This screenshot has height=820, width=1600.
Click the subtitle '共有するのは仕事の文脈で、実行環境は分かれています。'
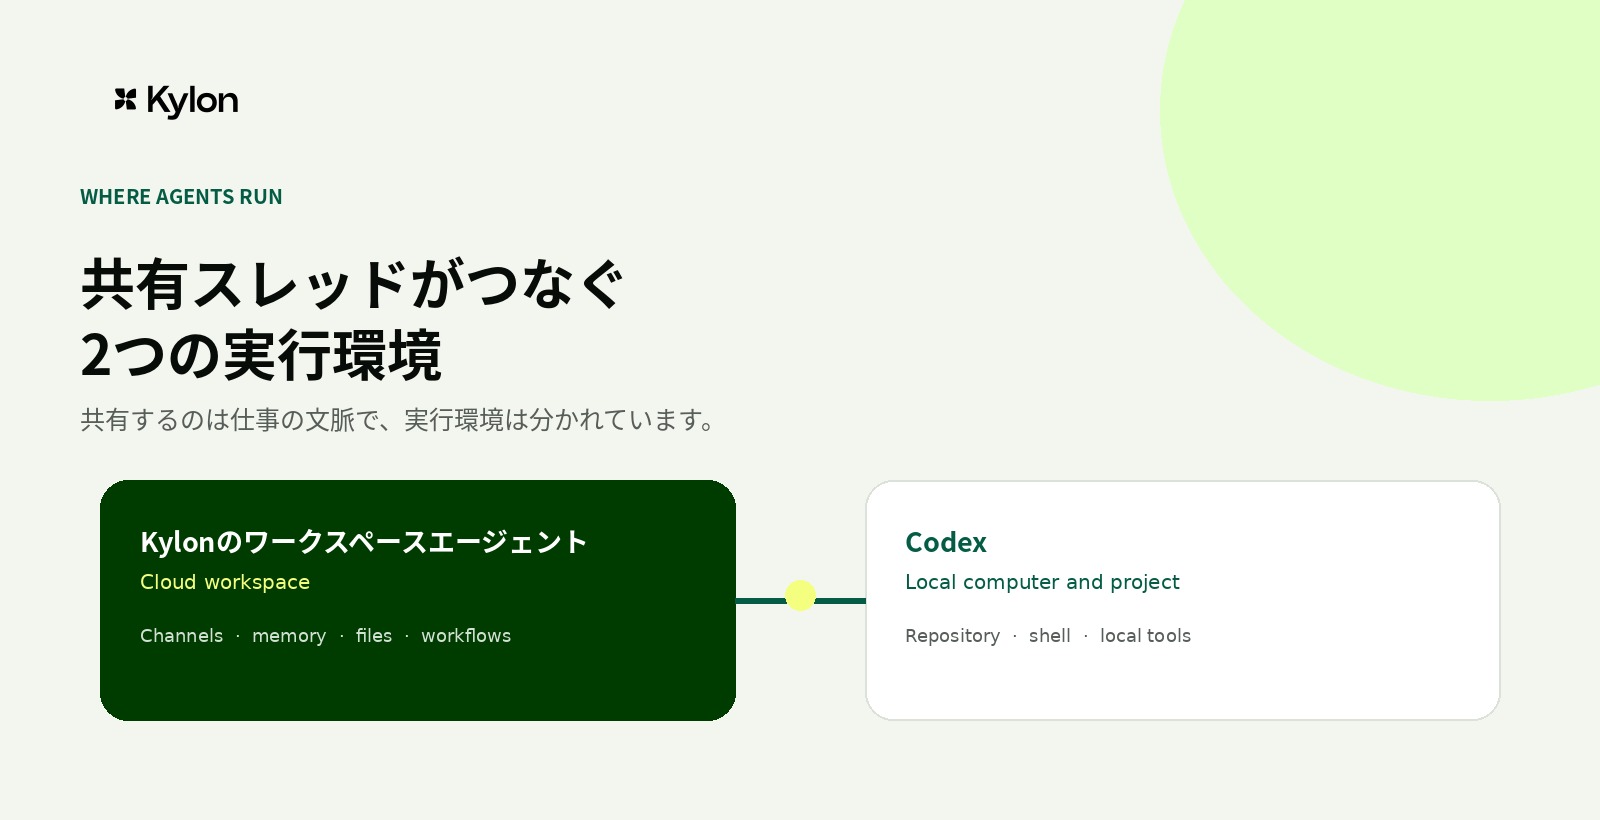[399, 420]
